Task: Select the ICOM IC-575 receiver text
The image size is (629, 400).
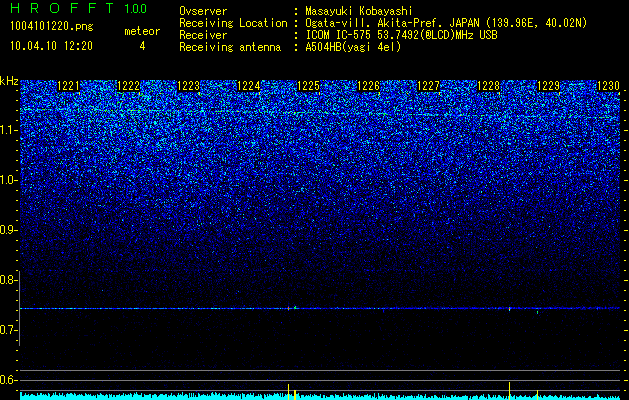Action: tap(402, 35)
